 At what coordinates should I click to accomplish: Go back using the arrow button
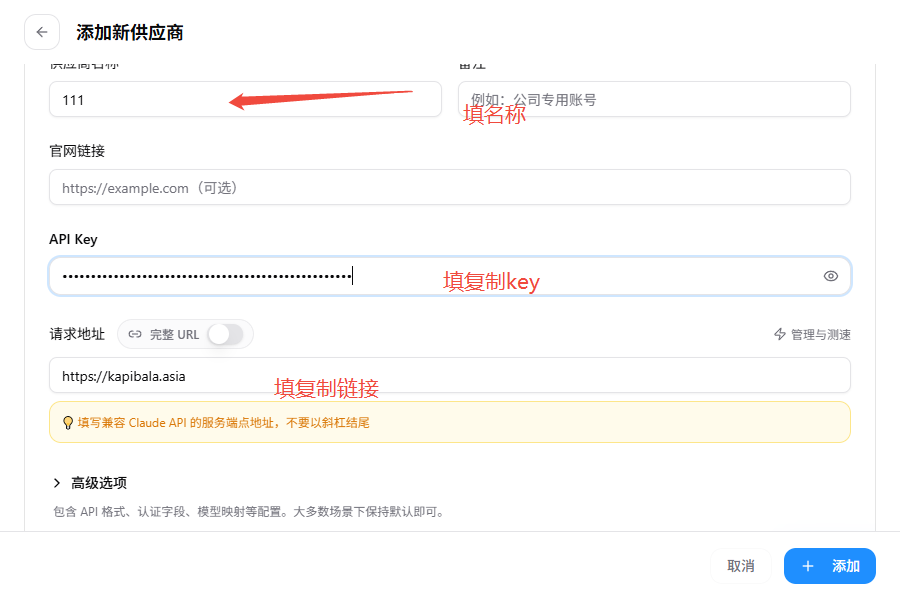coord(42,32)
